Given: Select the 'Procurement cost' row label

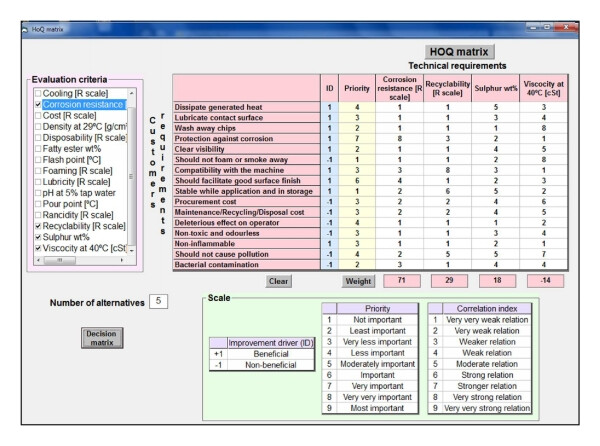Looking at the screenshot, I should 246,202.
